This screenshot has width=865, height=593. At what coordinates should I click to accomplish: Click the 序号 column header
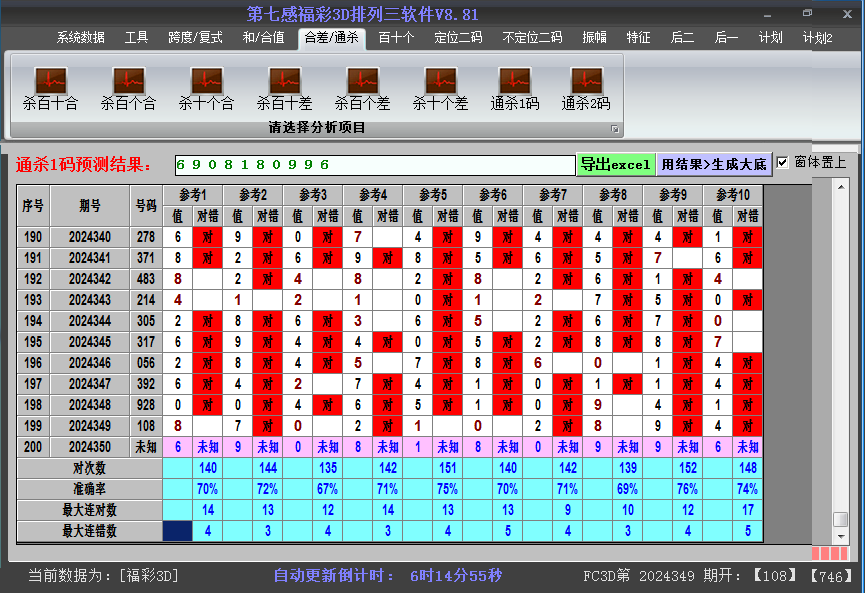pos(33,206)
